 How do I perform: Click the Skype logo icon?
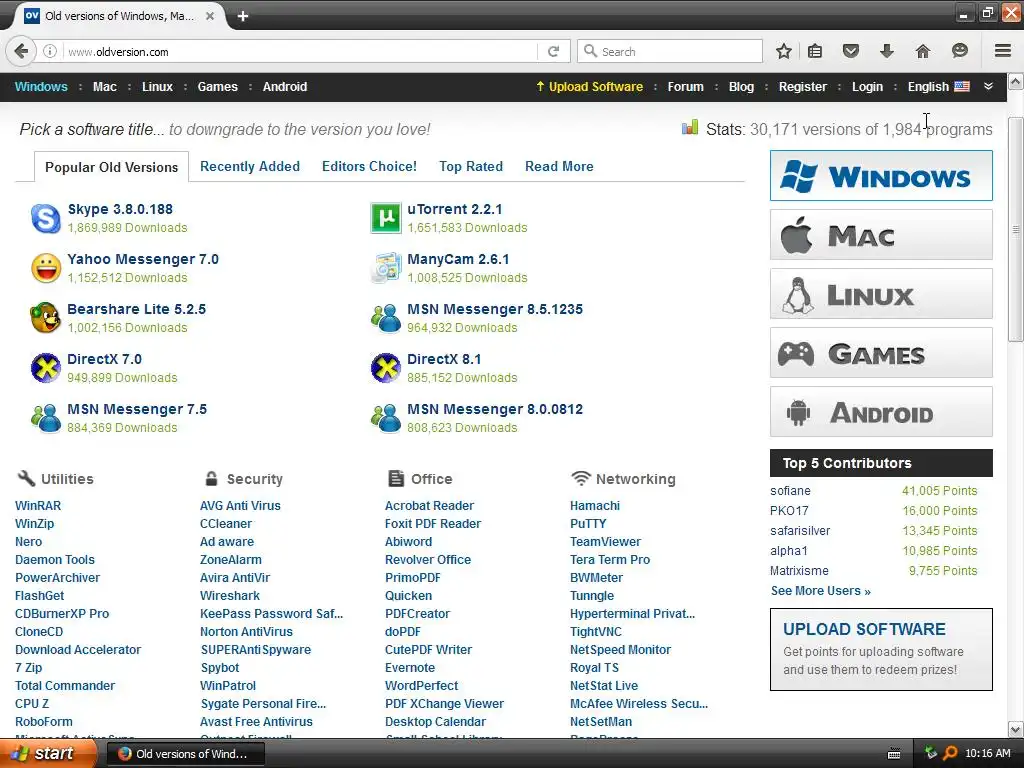coord(46,218)
